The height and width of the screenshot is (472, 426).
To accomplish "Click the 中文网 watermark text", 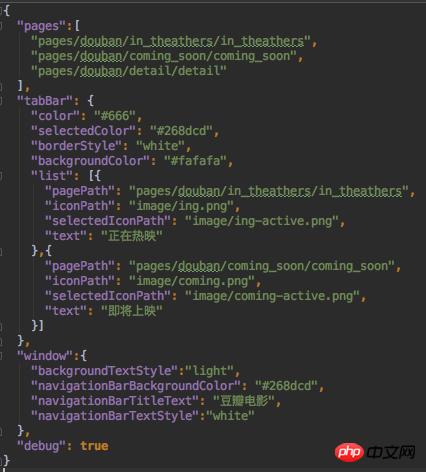I will click(391, 452).
